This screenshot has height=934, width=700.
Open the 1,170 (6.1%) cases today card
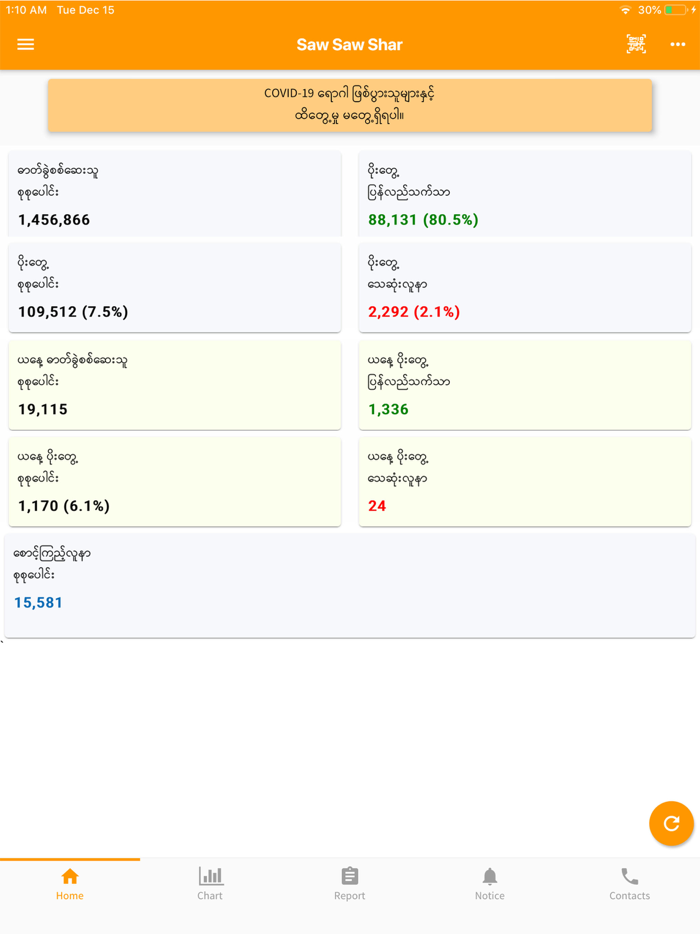pyautogui.click(x=175, y=481)
